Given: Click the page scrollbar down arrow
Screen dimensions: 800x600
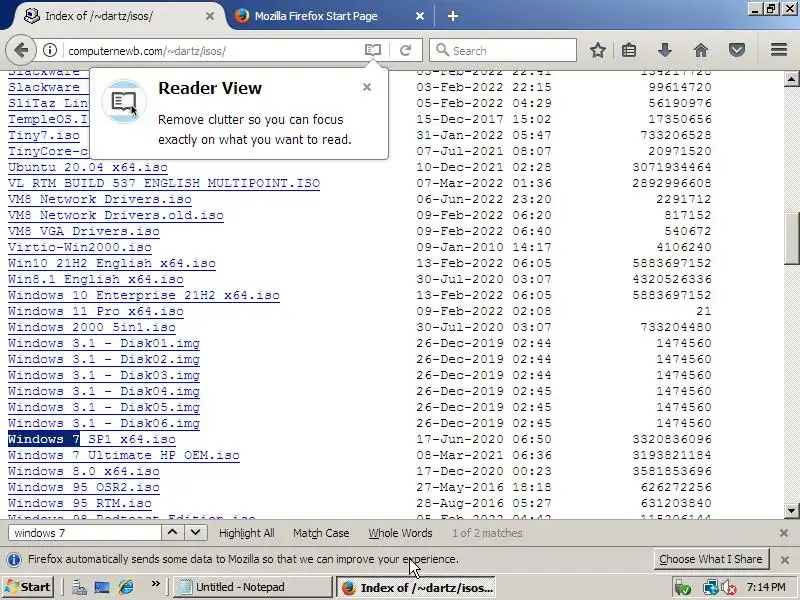Looking at the screenshot, I should click(x=791, y=510).
